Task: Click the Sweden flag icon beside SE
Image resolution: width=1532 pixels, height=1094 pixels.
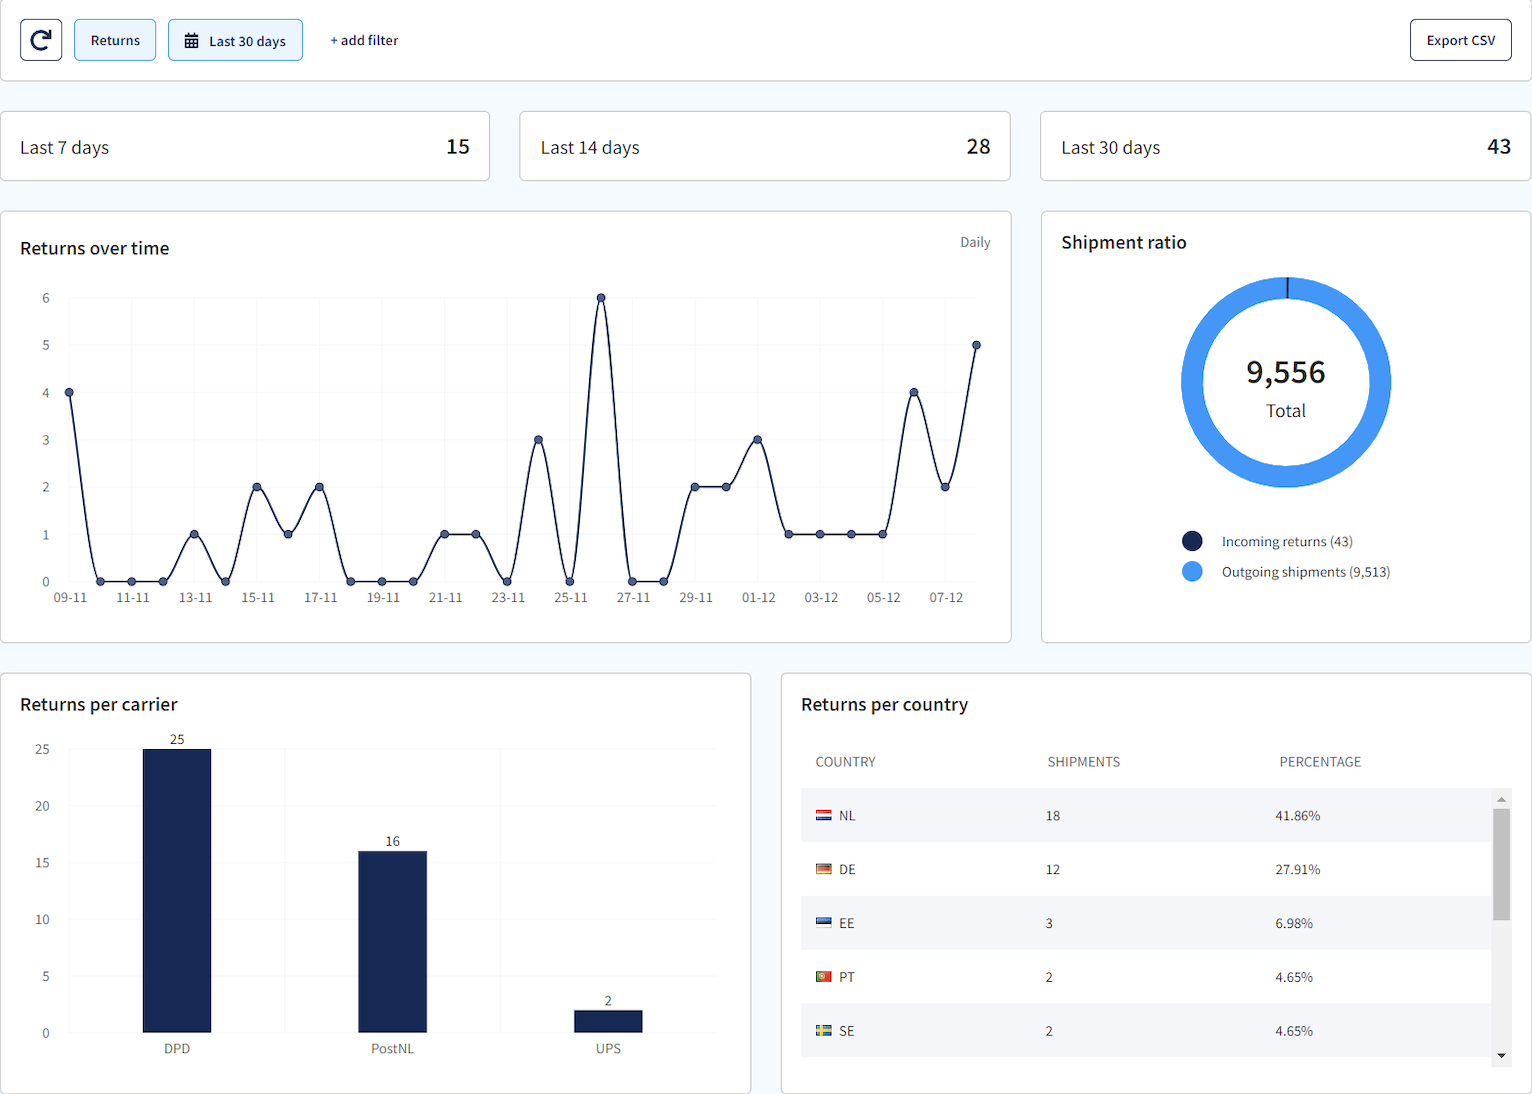Action: tap(823, 1030)
